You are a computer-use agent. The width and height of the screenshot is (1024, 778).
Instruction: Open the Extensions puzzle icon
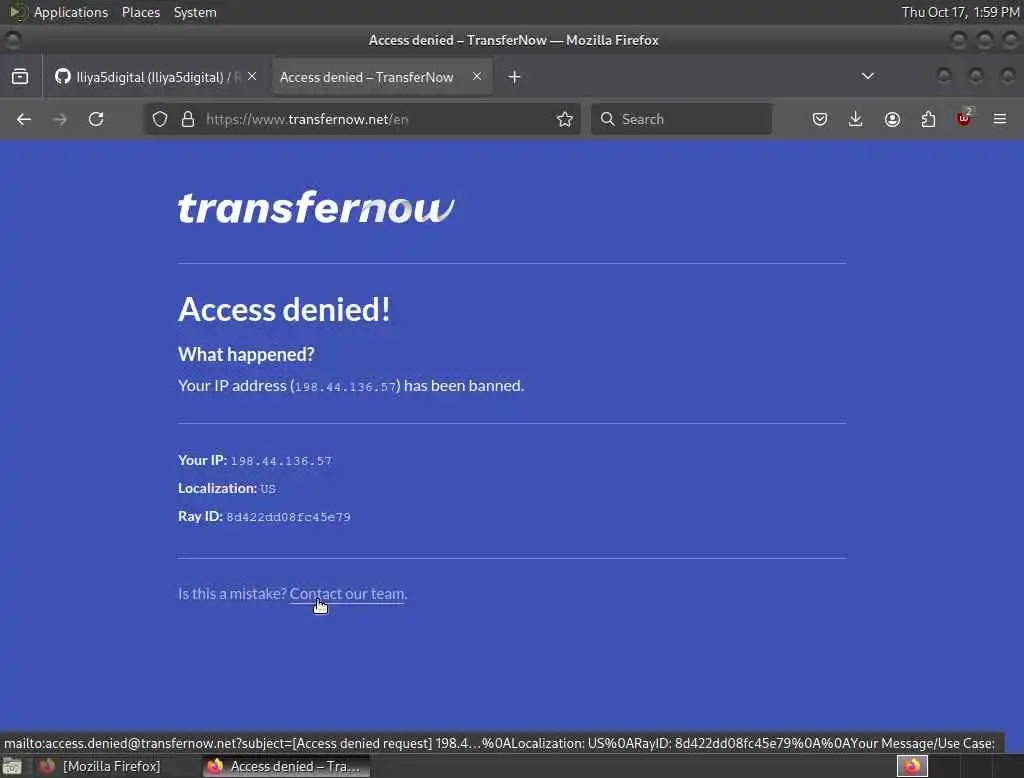928,119
